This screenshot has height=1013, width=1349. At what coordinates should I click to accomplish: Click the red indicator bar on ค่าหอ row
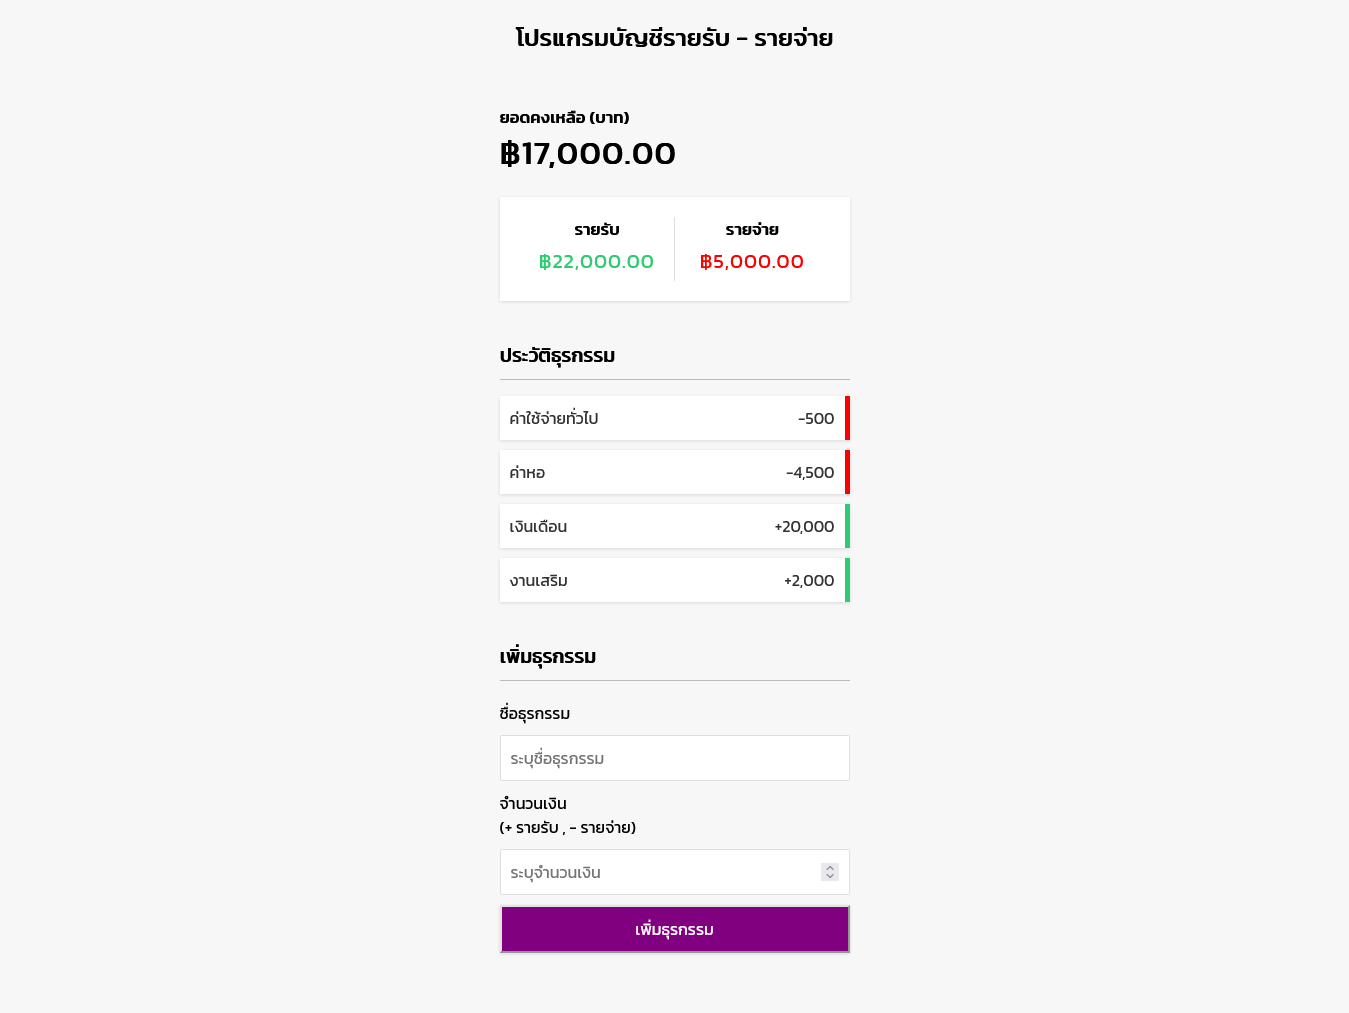click(x=845, y=472)
